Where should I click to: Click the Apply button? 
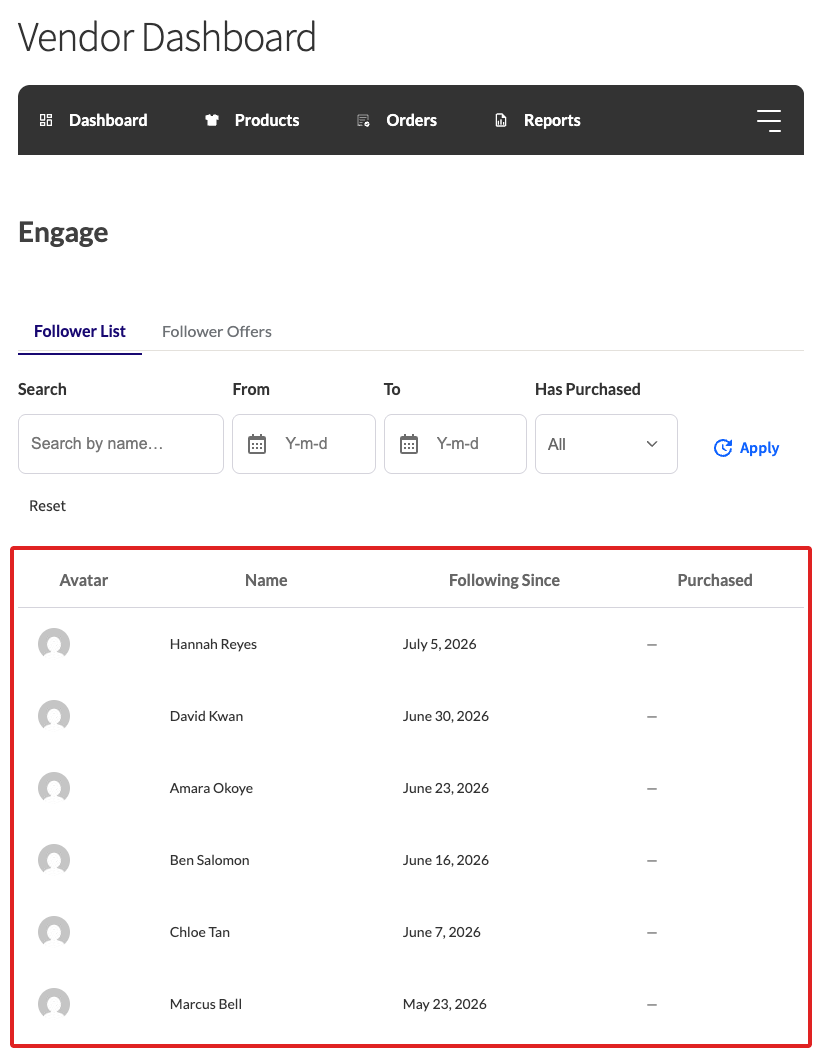coord(746,448)
